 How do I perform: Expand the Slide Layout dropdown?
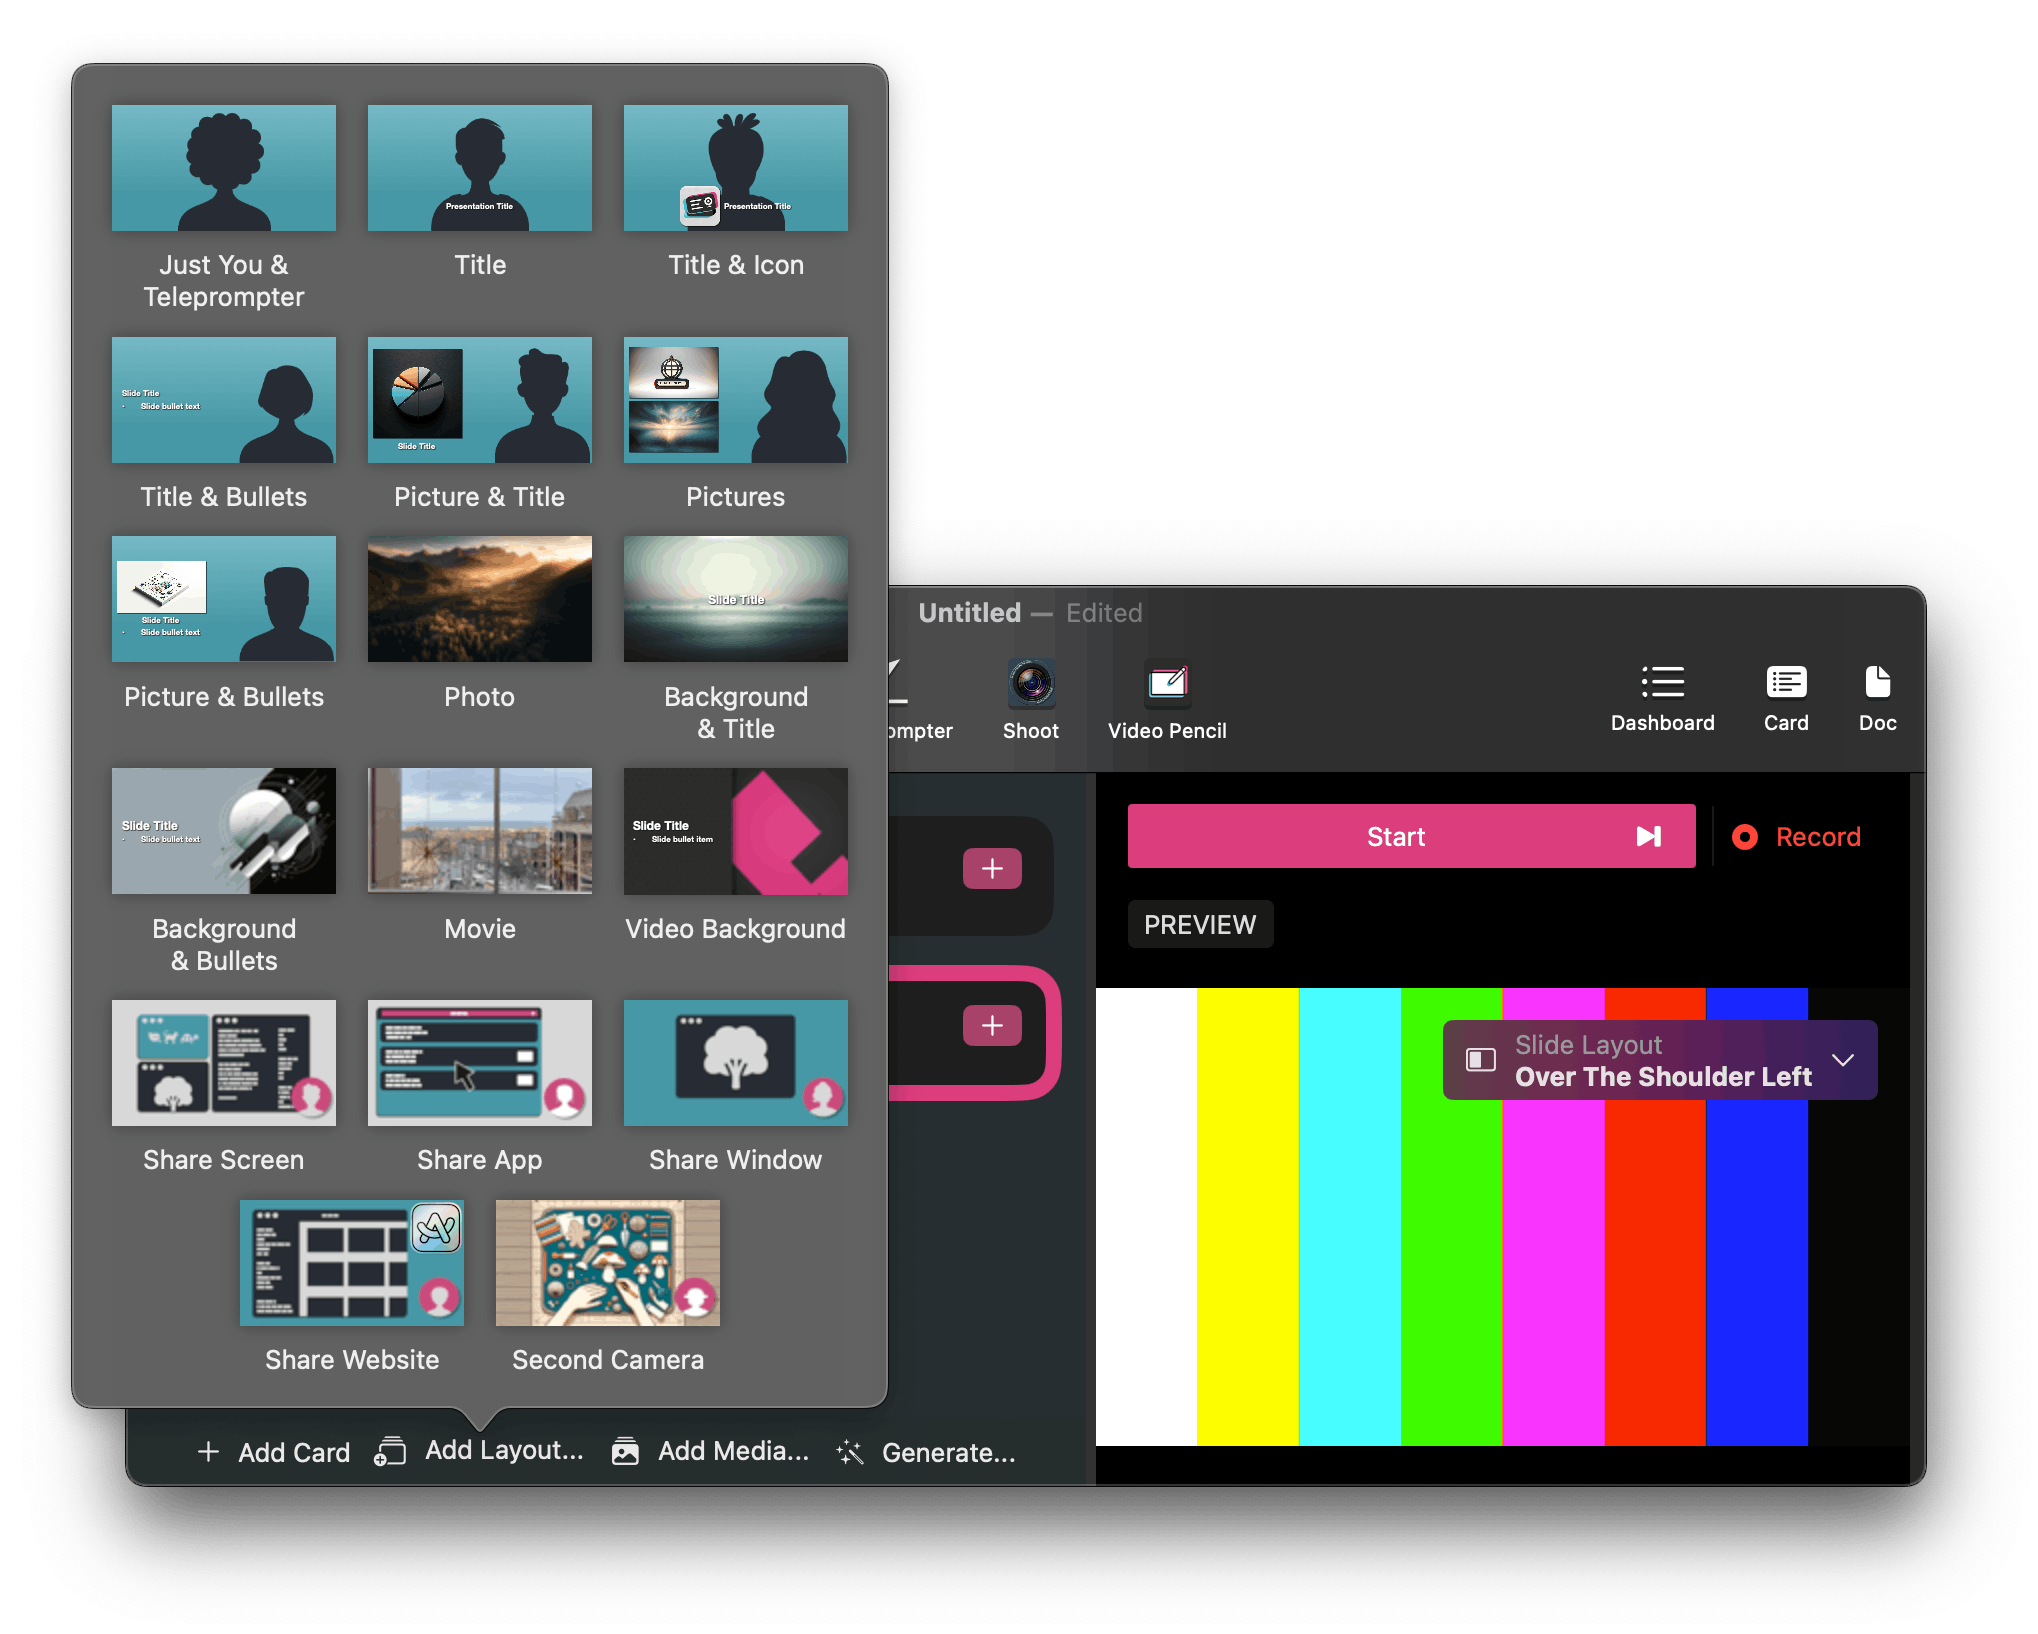(x=1660, y=1060)
